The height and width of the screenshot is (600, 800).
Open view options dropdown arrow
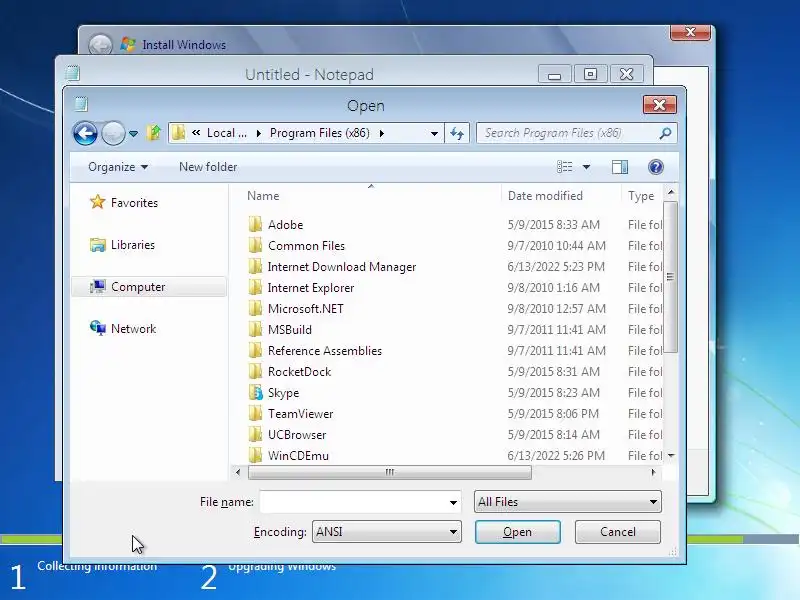pos(586,167)
